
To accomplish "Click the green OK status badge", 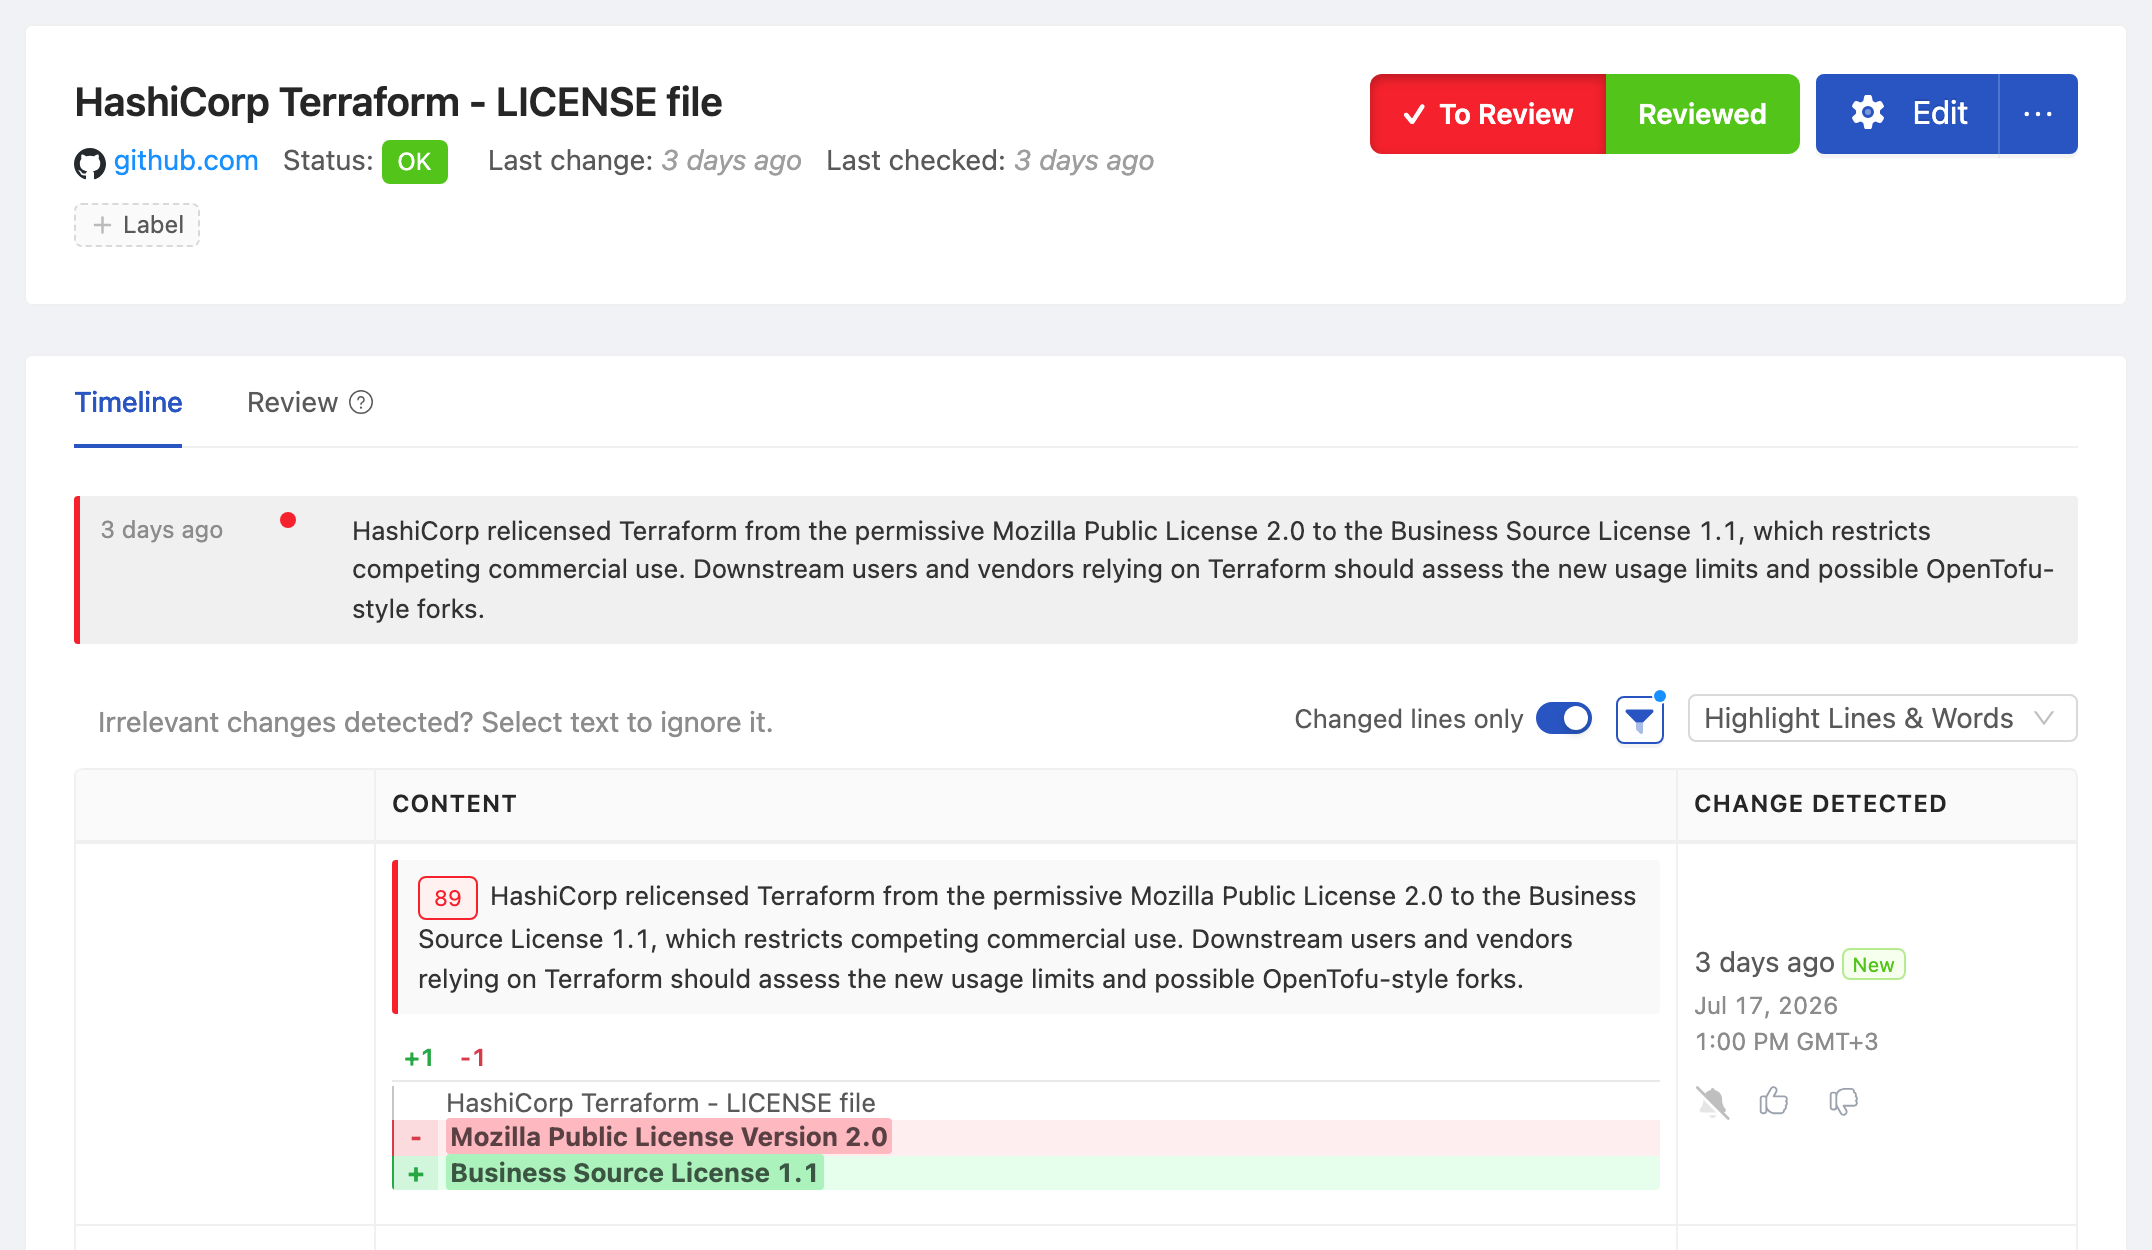I will pyautogui.click(x=414, y=162).
